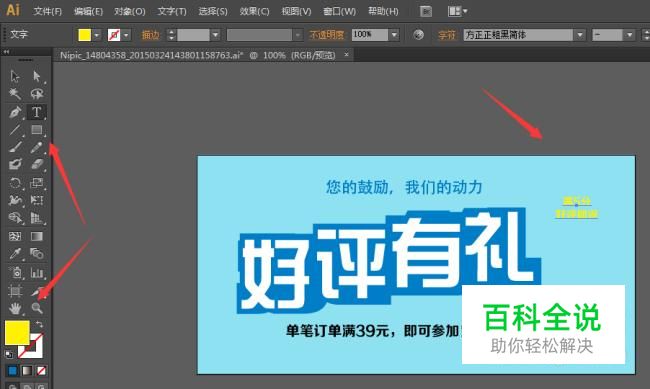The height and width of the screenshot is (389, 650).
Task: Select the Column Graph tool
Action: [x=36, y=272]
